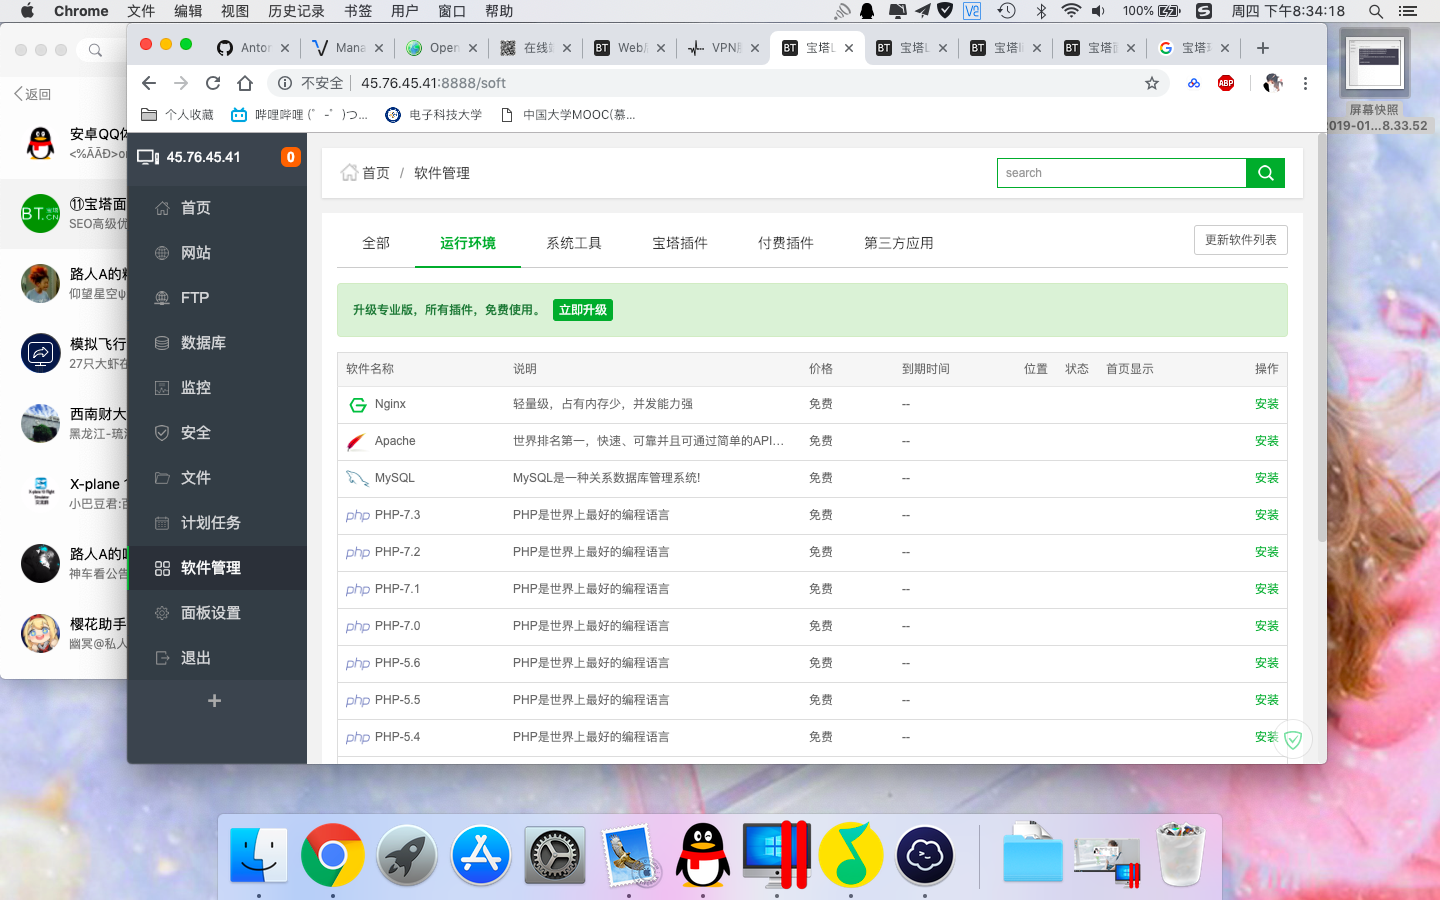Click 安装 for PHP-5.6

click(1267, 663)
